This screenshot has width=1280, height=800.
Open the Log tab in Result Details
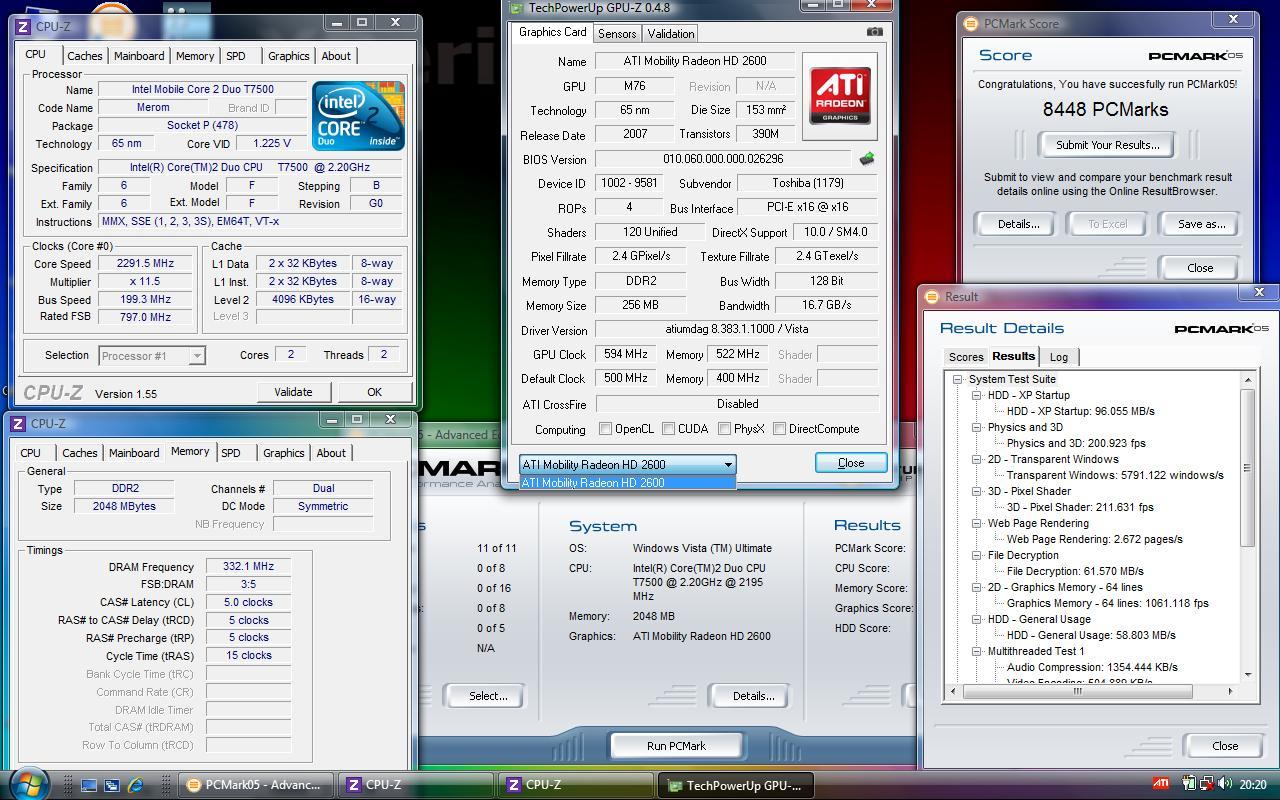pyautogui.click(x=1058, y=357)
